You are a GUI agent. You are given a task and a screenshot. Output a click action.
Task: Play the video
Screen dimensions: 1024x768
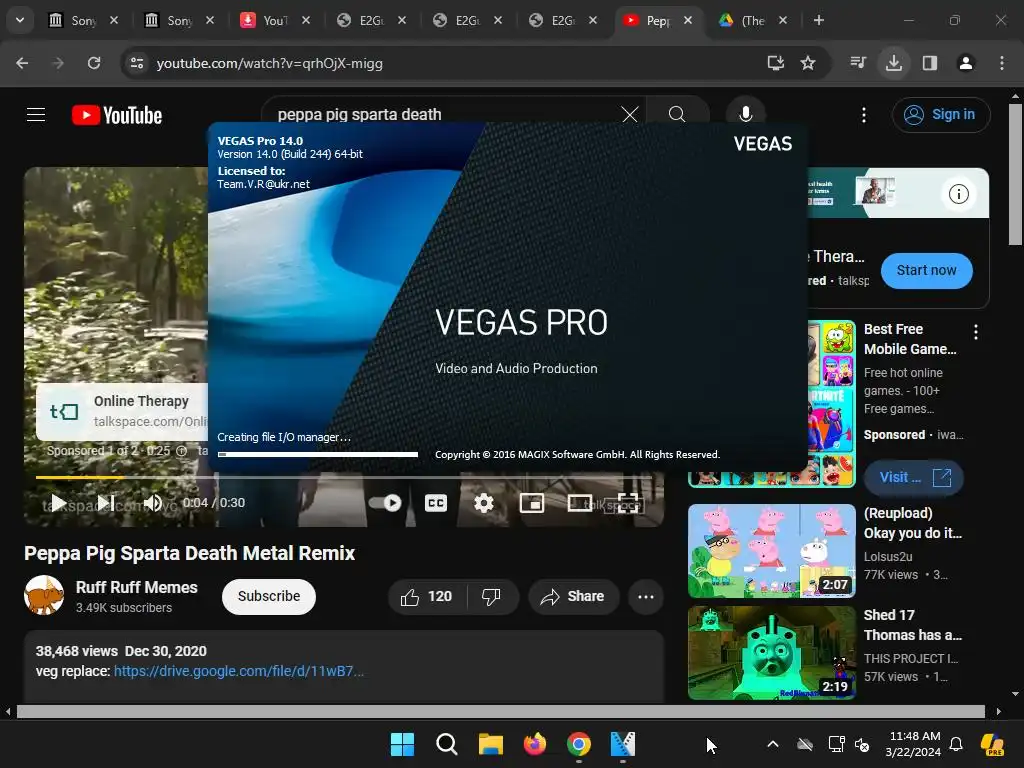pyautogui.click(x=57, y=503)
